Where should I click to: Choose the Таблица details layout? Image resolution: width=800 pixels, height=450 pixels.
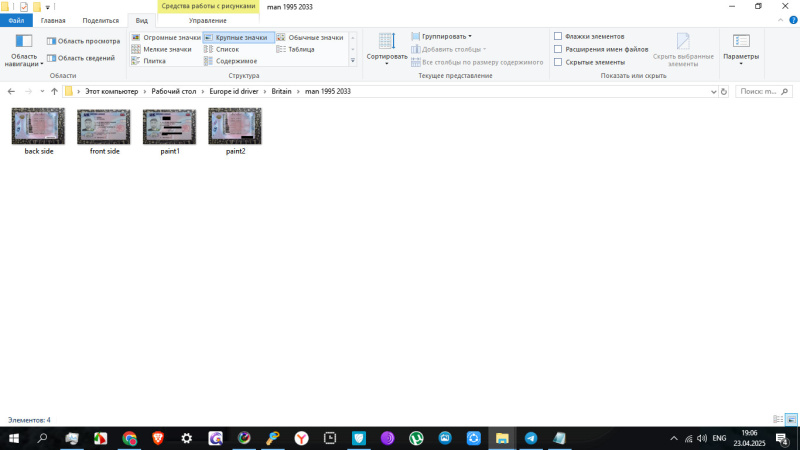[x=301, y=49]
